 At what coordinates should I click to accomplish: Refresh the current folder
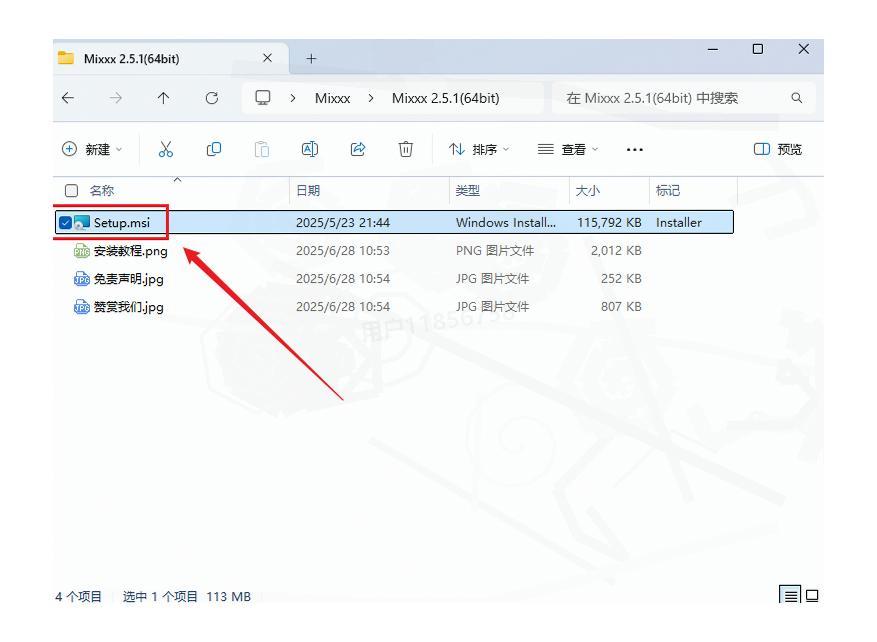(x=211, y=98)
